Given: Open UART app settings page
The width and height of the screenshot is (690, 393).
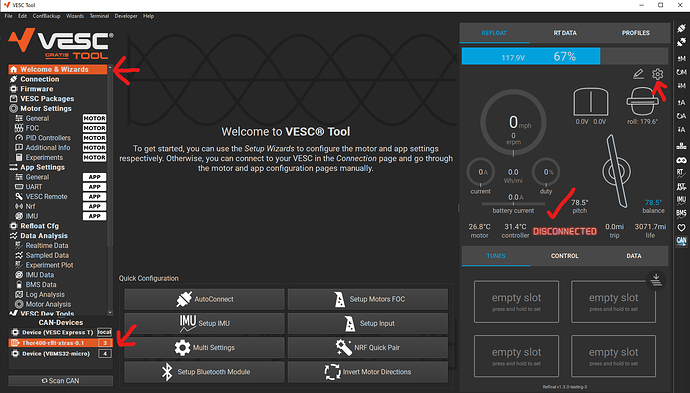Looking at the screenshot, I should click(58, 187).
